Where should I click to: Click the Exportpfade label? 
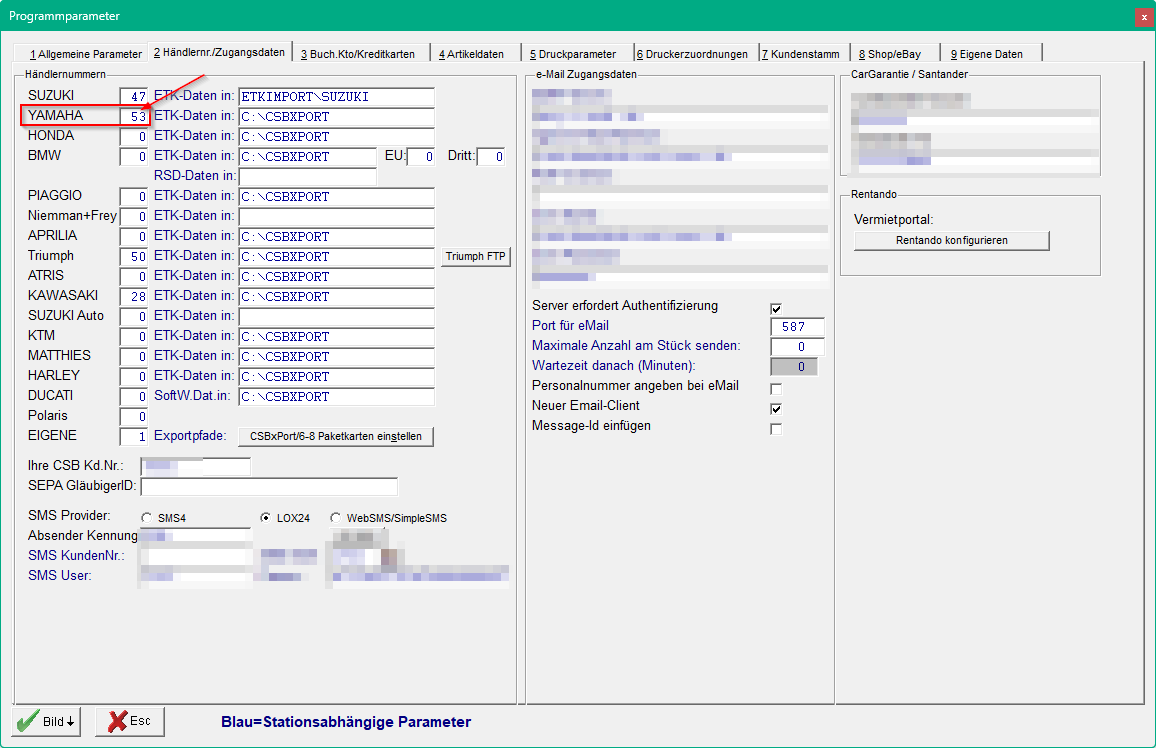(190, 436)
